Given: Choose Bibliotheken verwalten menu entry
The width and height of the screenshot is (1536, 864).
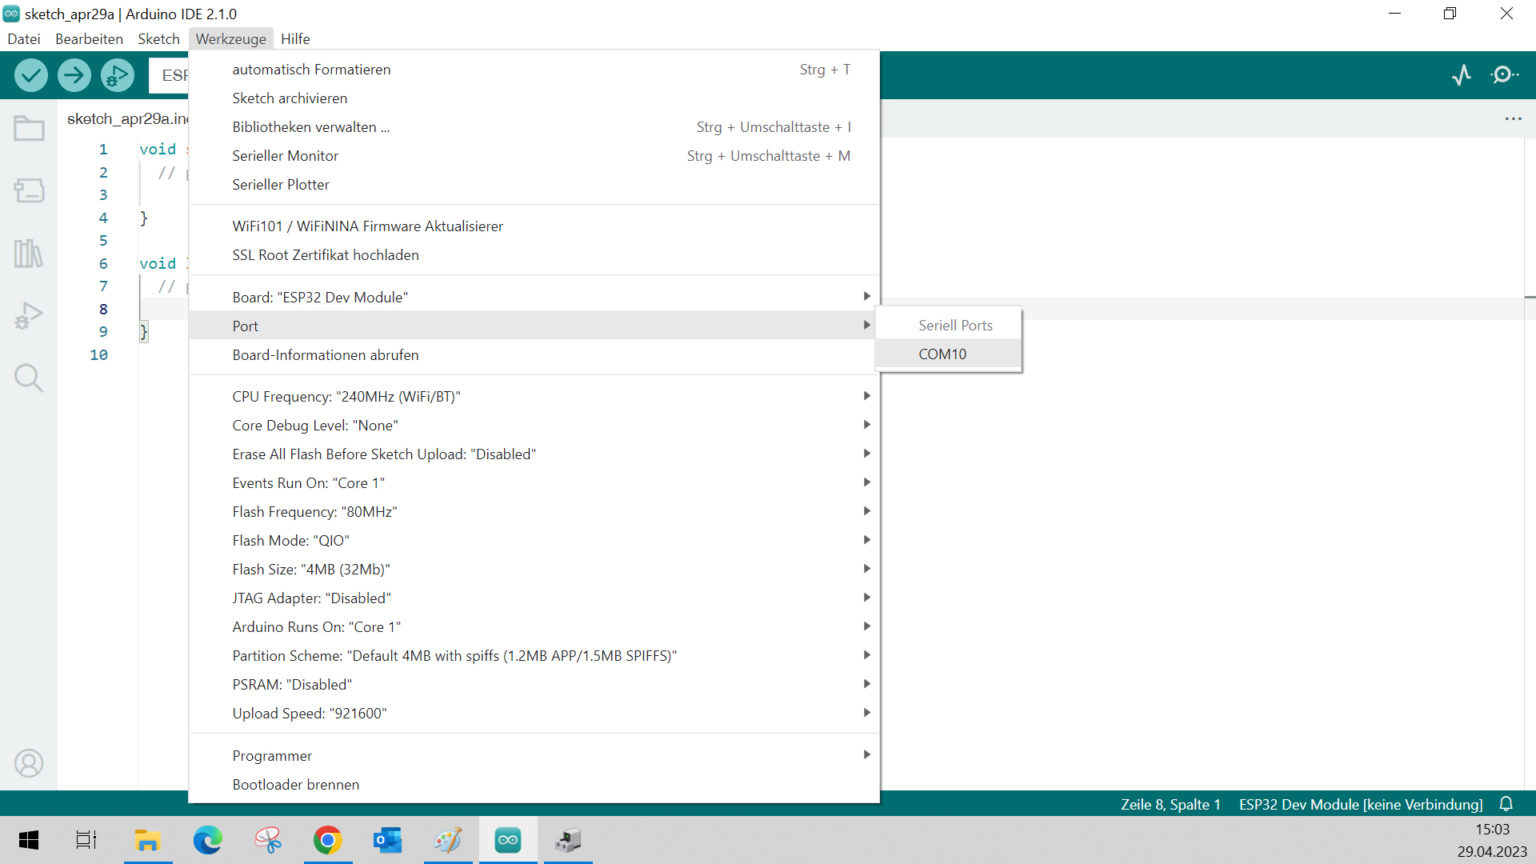Looking at the screenshot, I should [x=310, y=127].
